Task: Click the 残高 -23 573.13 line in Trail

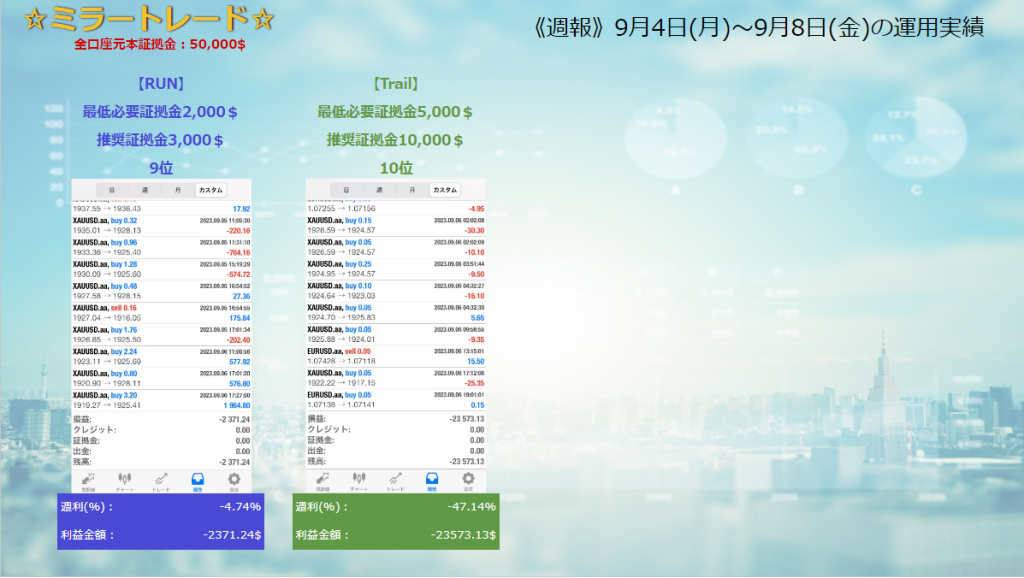Action: click(x=396, y=461)
